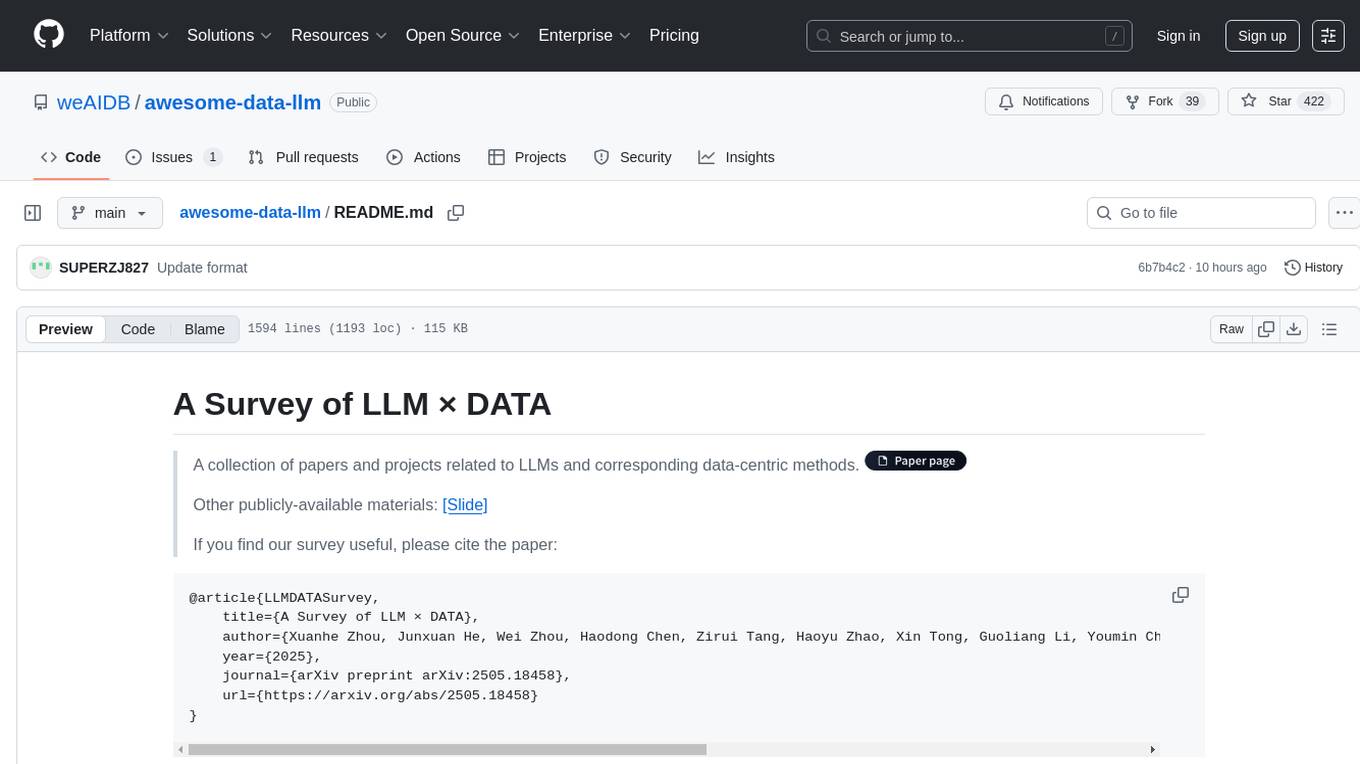Click the Notifications bell button
Image resolution: width=1360 pixels, height=764 pixels.
point(1044,102)
